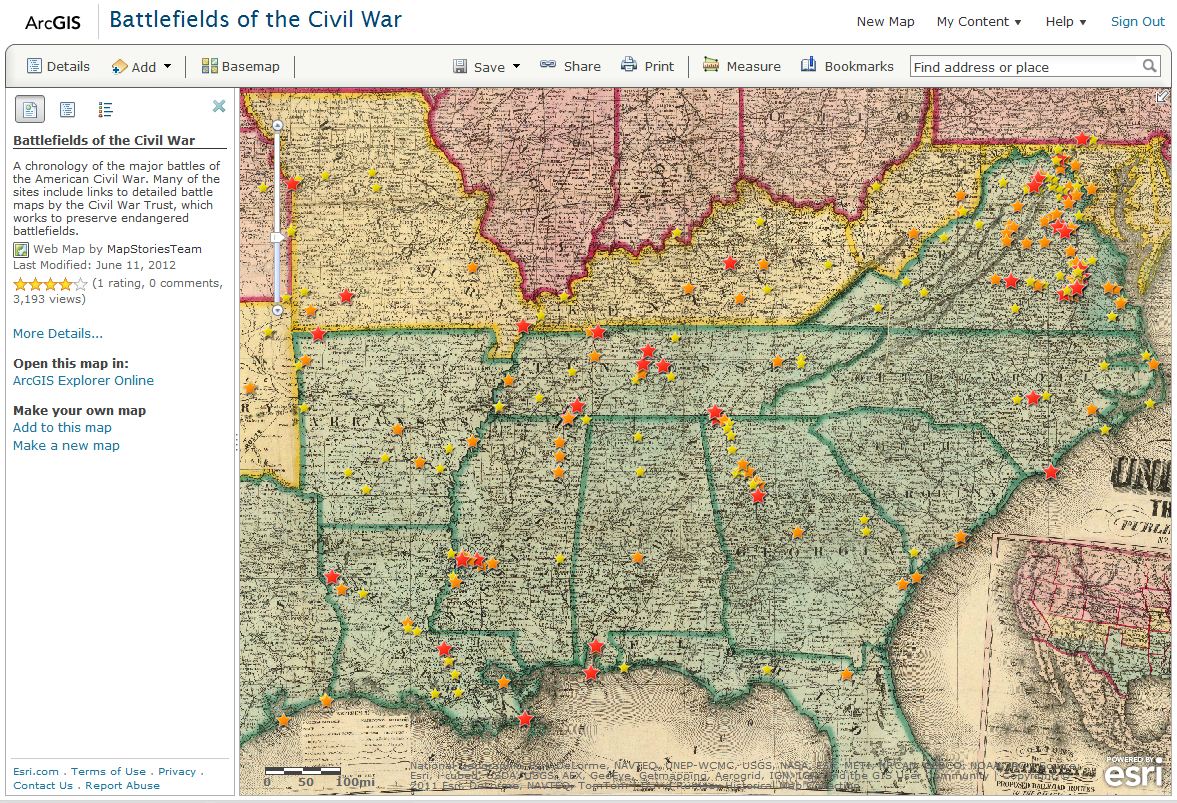Screen dimensions: 1177x803
Task: Open the Basemap gallery
Action: (240, 66)
